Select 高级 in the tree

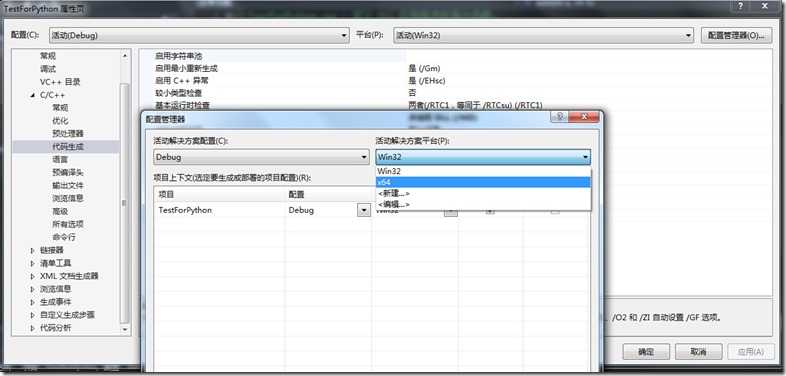pyautogui.click(x=60, y=211)
